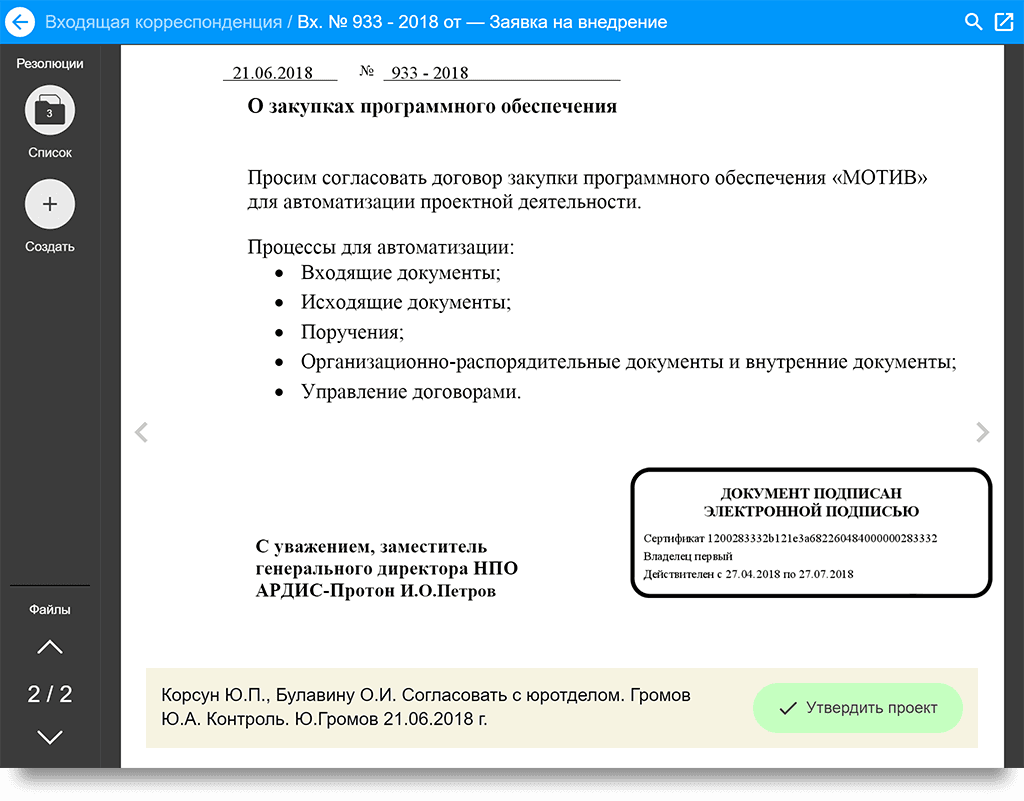Click the paragraph starting Просим согласовать договор
1024x801 pixels.
coord(587,189)
